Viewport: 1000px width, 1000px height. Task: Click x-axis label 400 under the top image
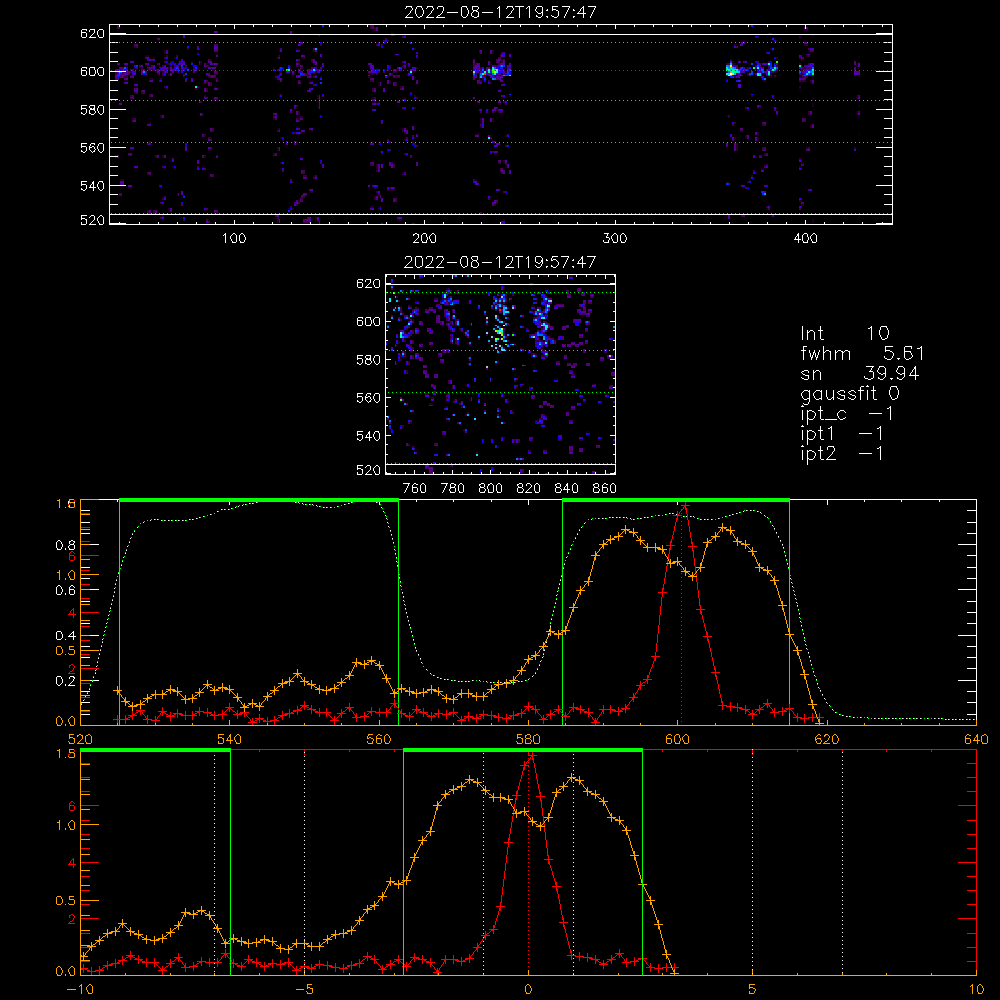805,239
